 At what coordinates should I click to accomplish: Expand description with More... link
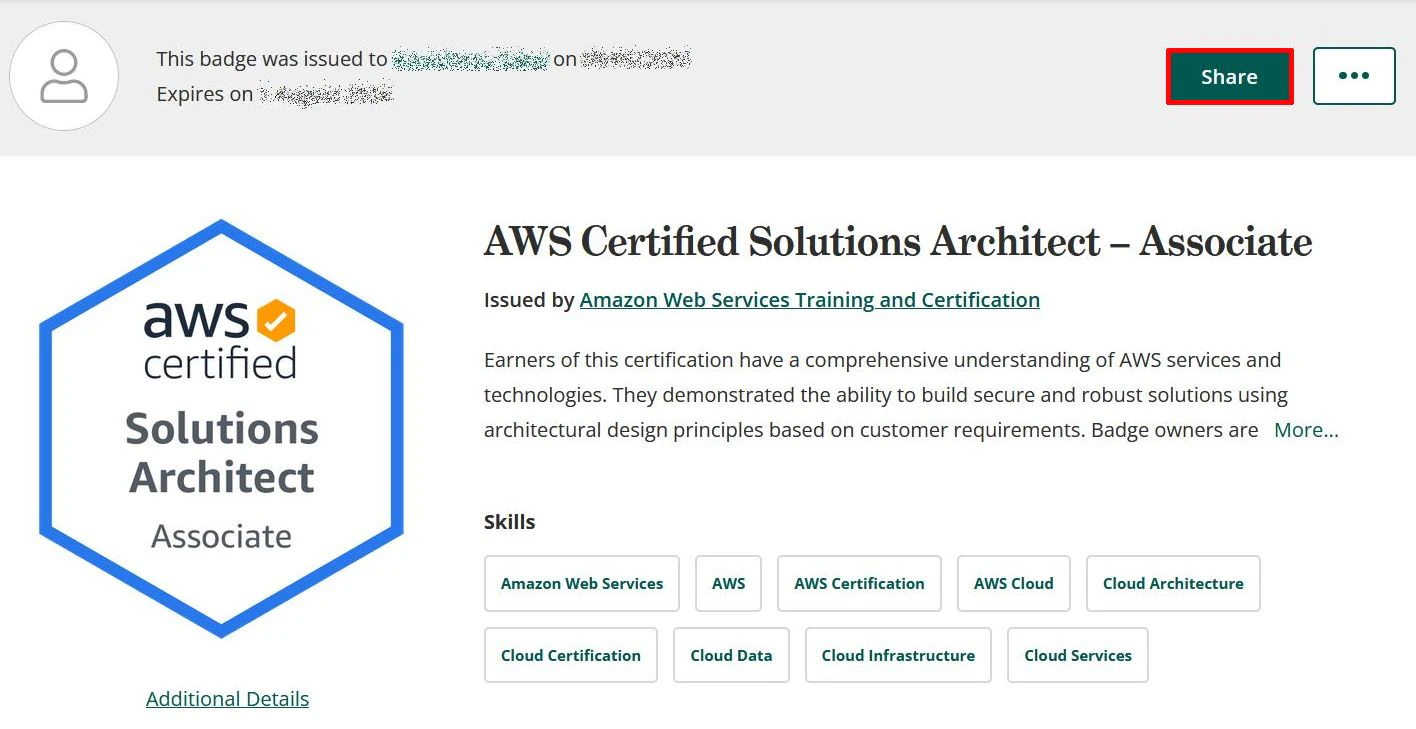[1306, 430]
